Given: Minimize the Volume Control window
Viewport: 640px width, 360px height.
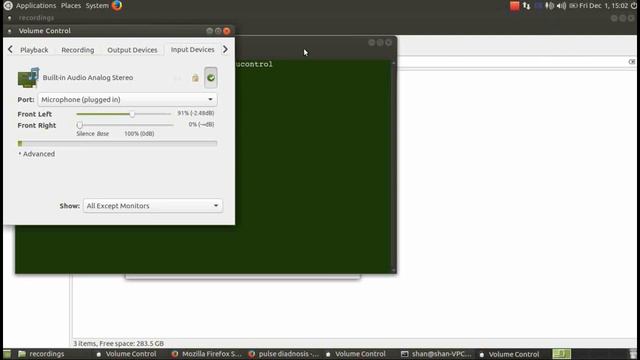Looking at the screenshot, I should click(x=209, y=31).
